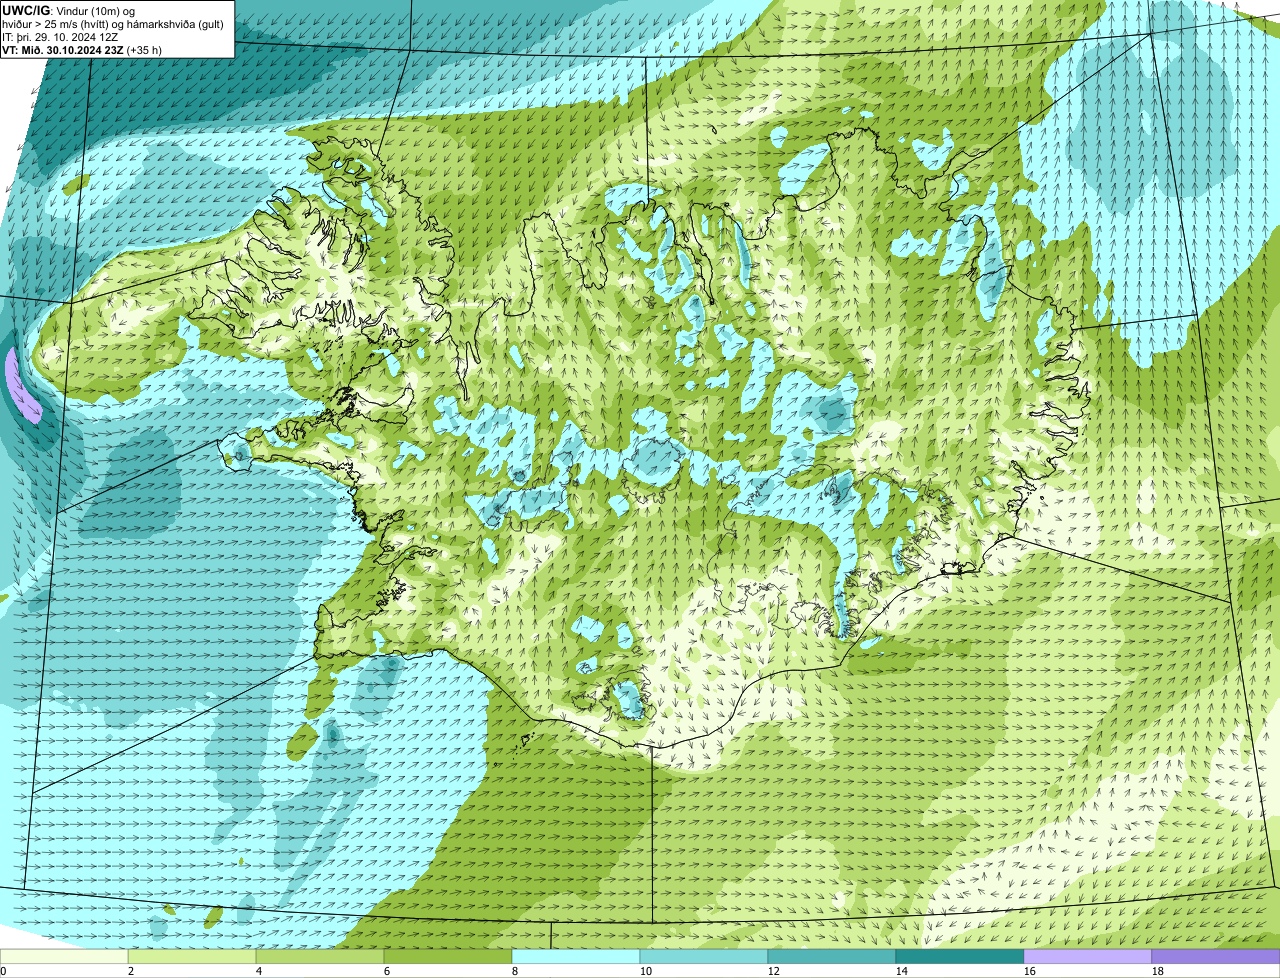Select the 'IT: þri. 29. 10. 2024 12Z' line
This screenshot has width=1280, height=978.
click(61, 37)
